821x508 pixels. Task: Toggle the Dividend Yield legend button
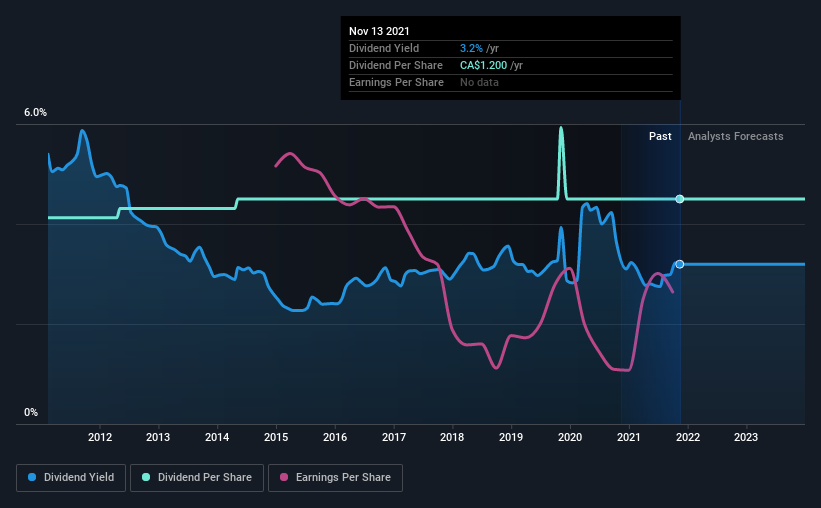[x=71, y=478]
